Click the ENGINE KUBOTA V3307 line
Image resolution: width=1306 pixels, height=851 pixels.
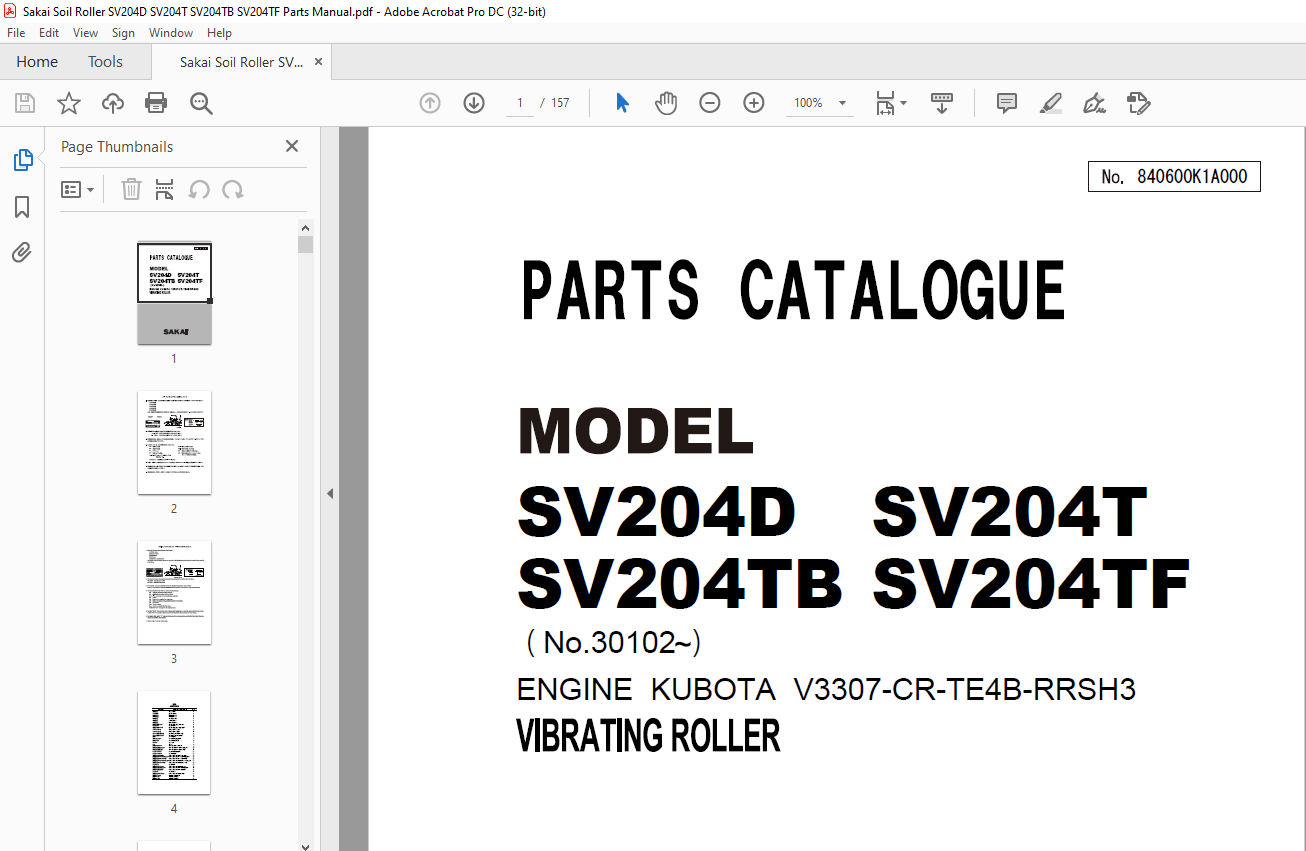click(x=826, y=690)
